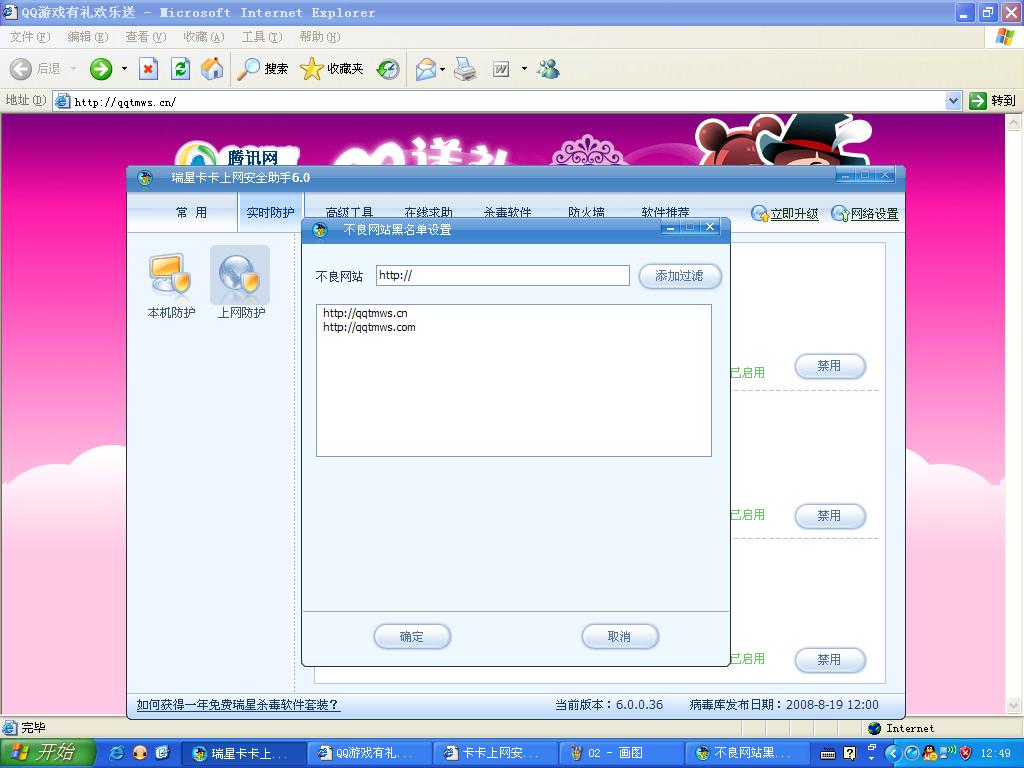Switch to 瑞星卡卡上... taskbar window

click(242, 754)
